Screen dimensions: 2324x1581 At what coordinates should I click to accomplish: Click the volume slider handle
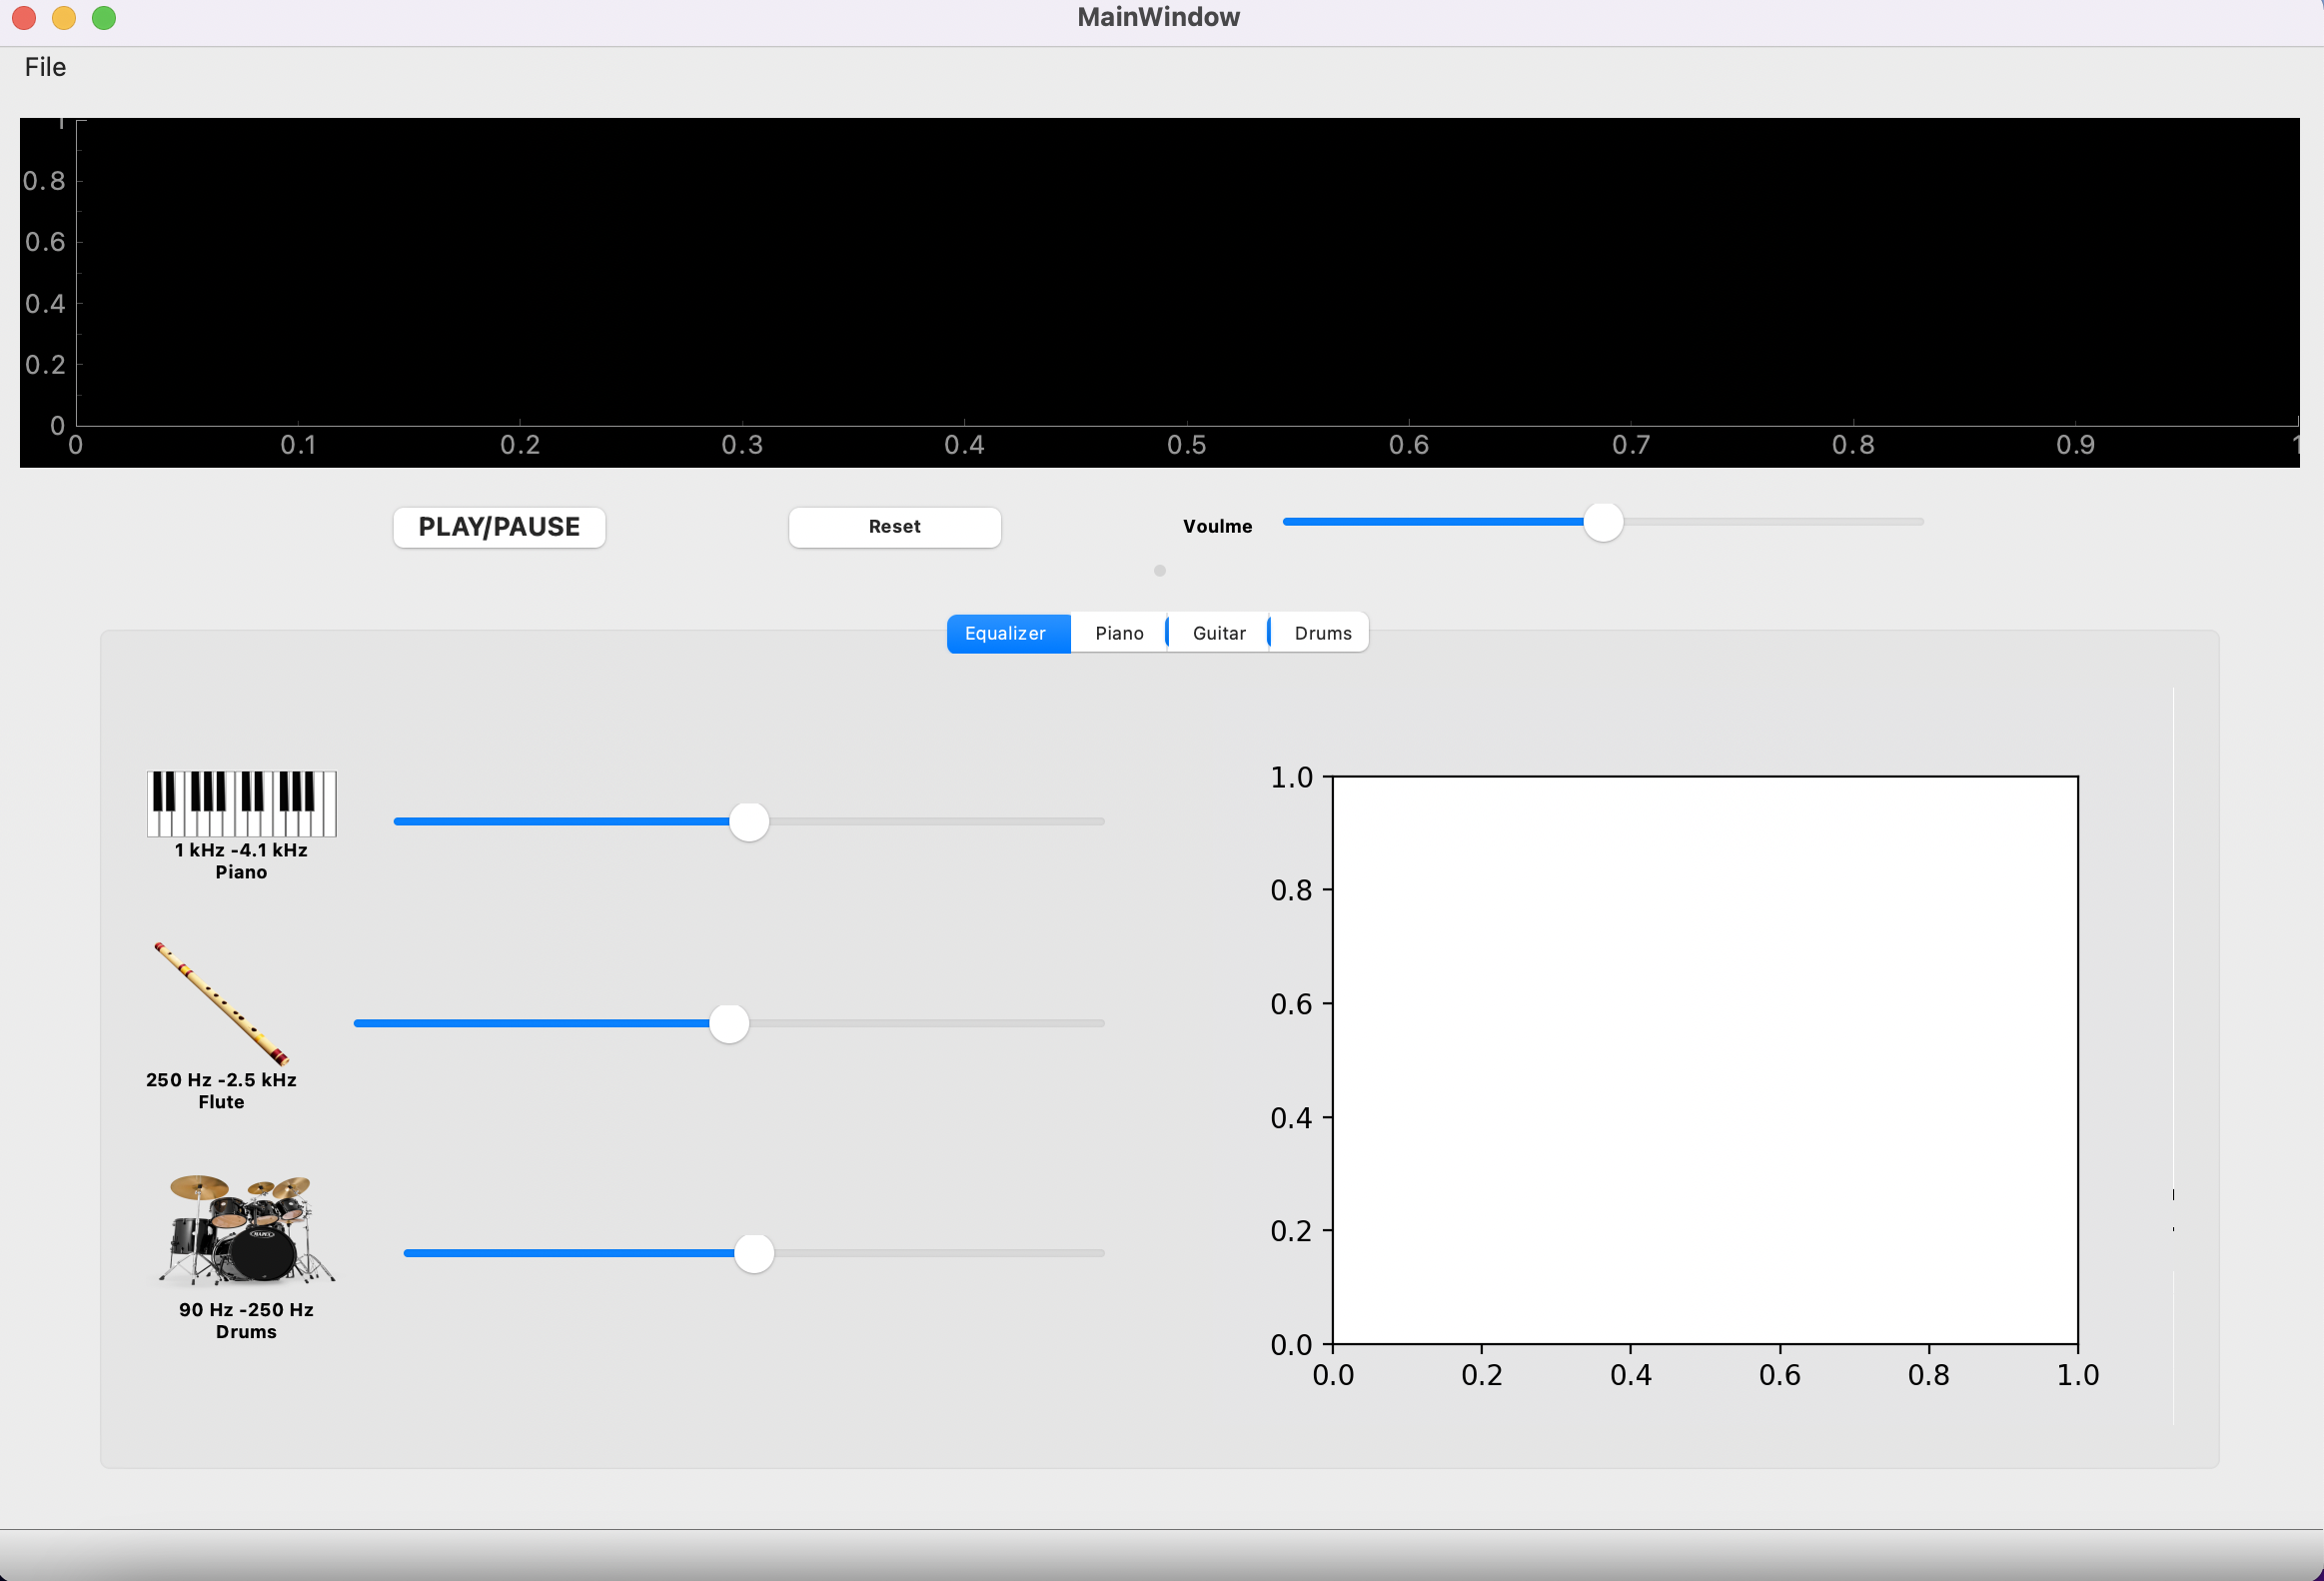[x=1602, y=522]
